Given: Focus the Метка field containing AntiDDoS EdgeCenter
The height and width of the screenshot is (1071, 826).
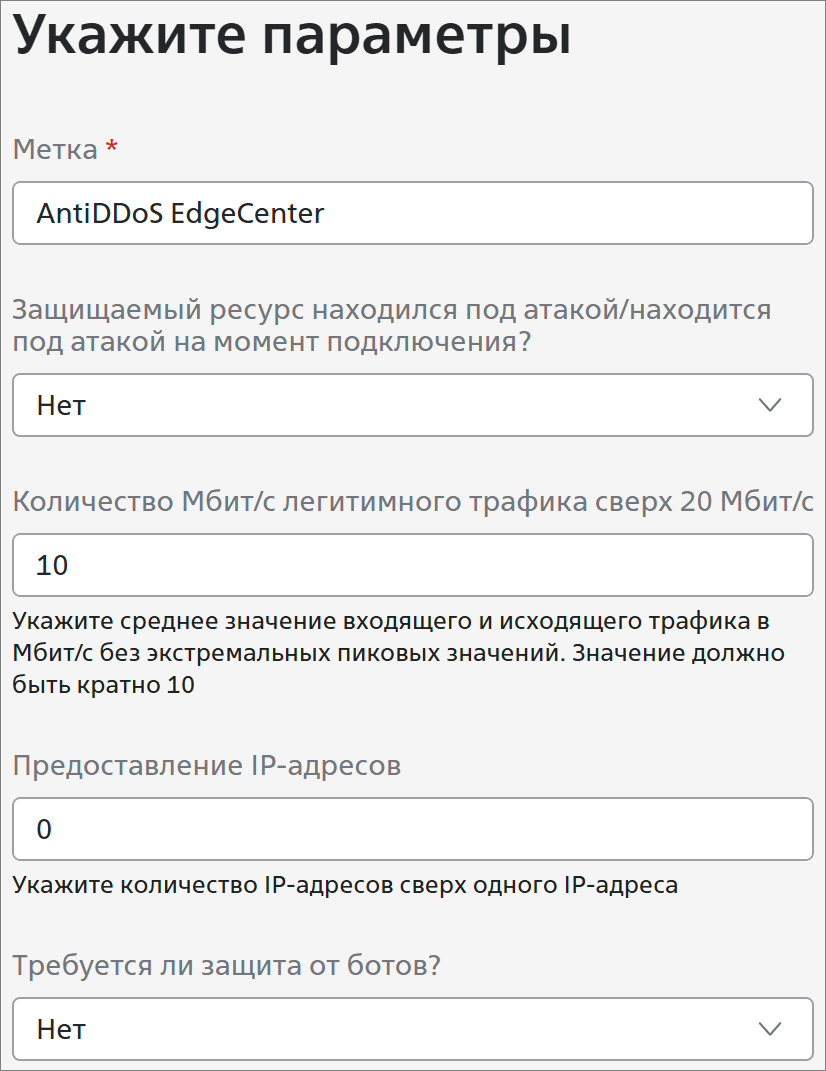Looking at the screenshot, I should coord(413,213).
